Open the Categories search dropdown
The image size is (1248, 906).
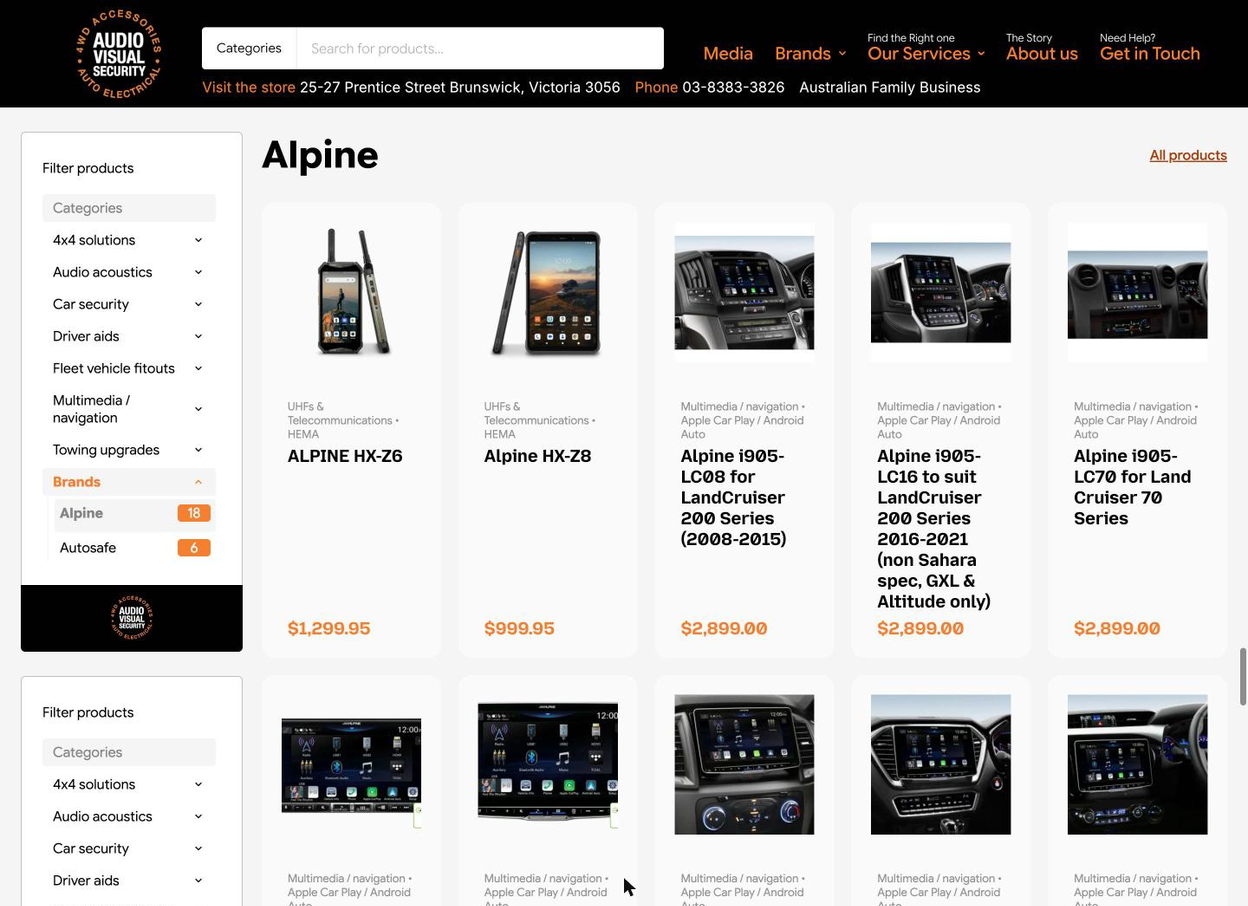(249, 48)
